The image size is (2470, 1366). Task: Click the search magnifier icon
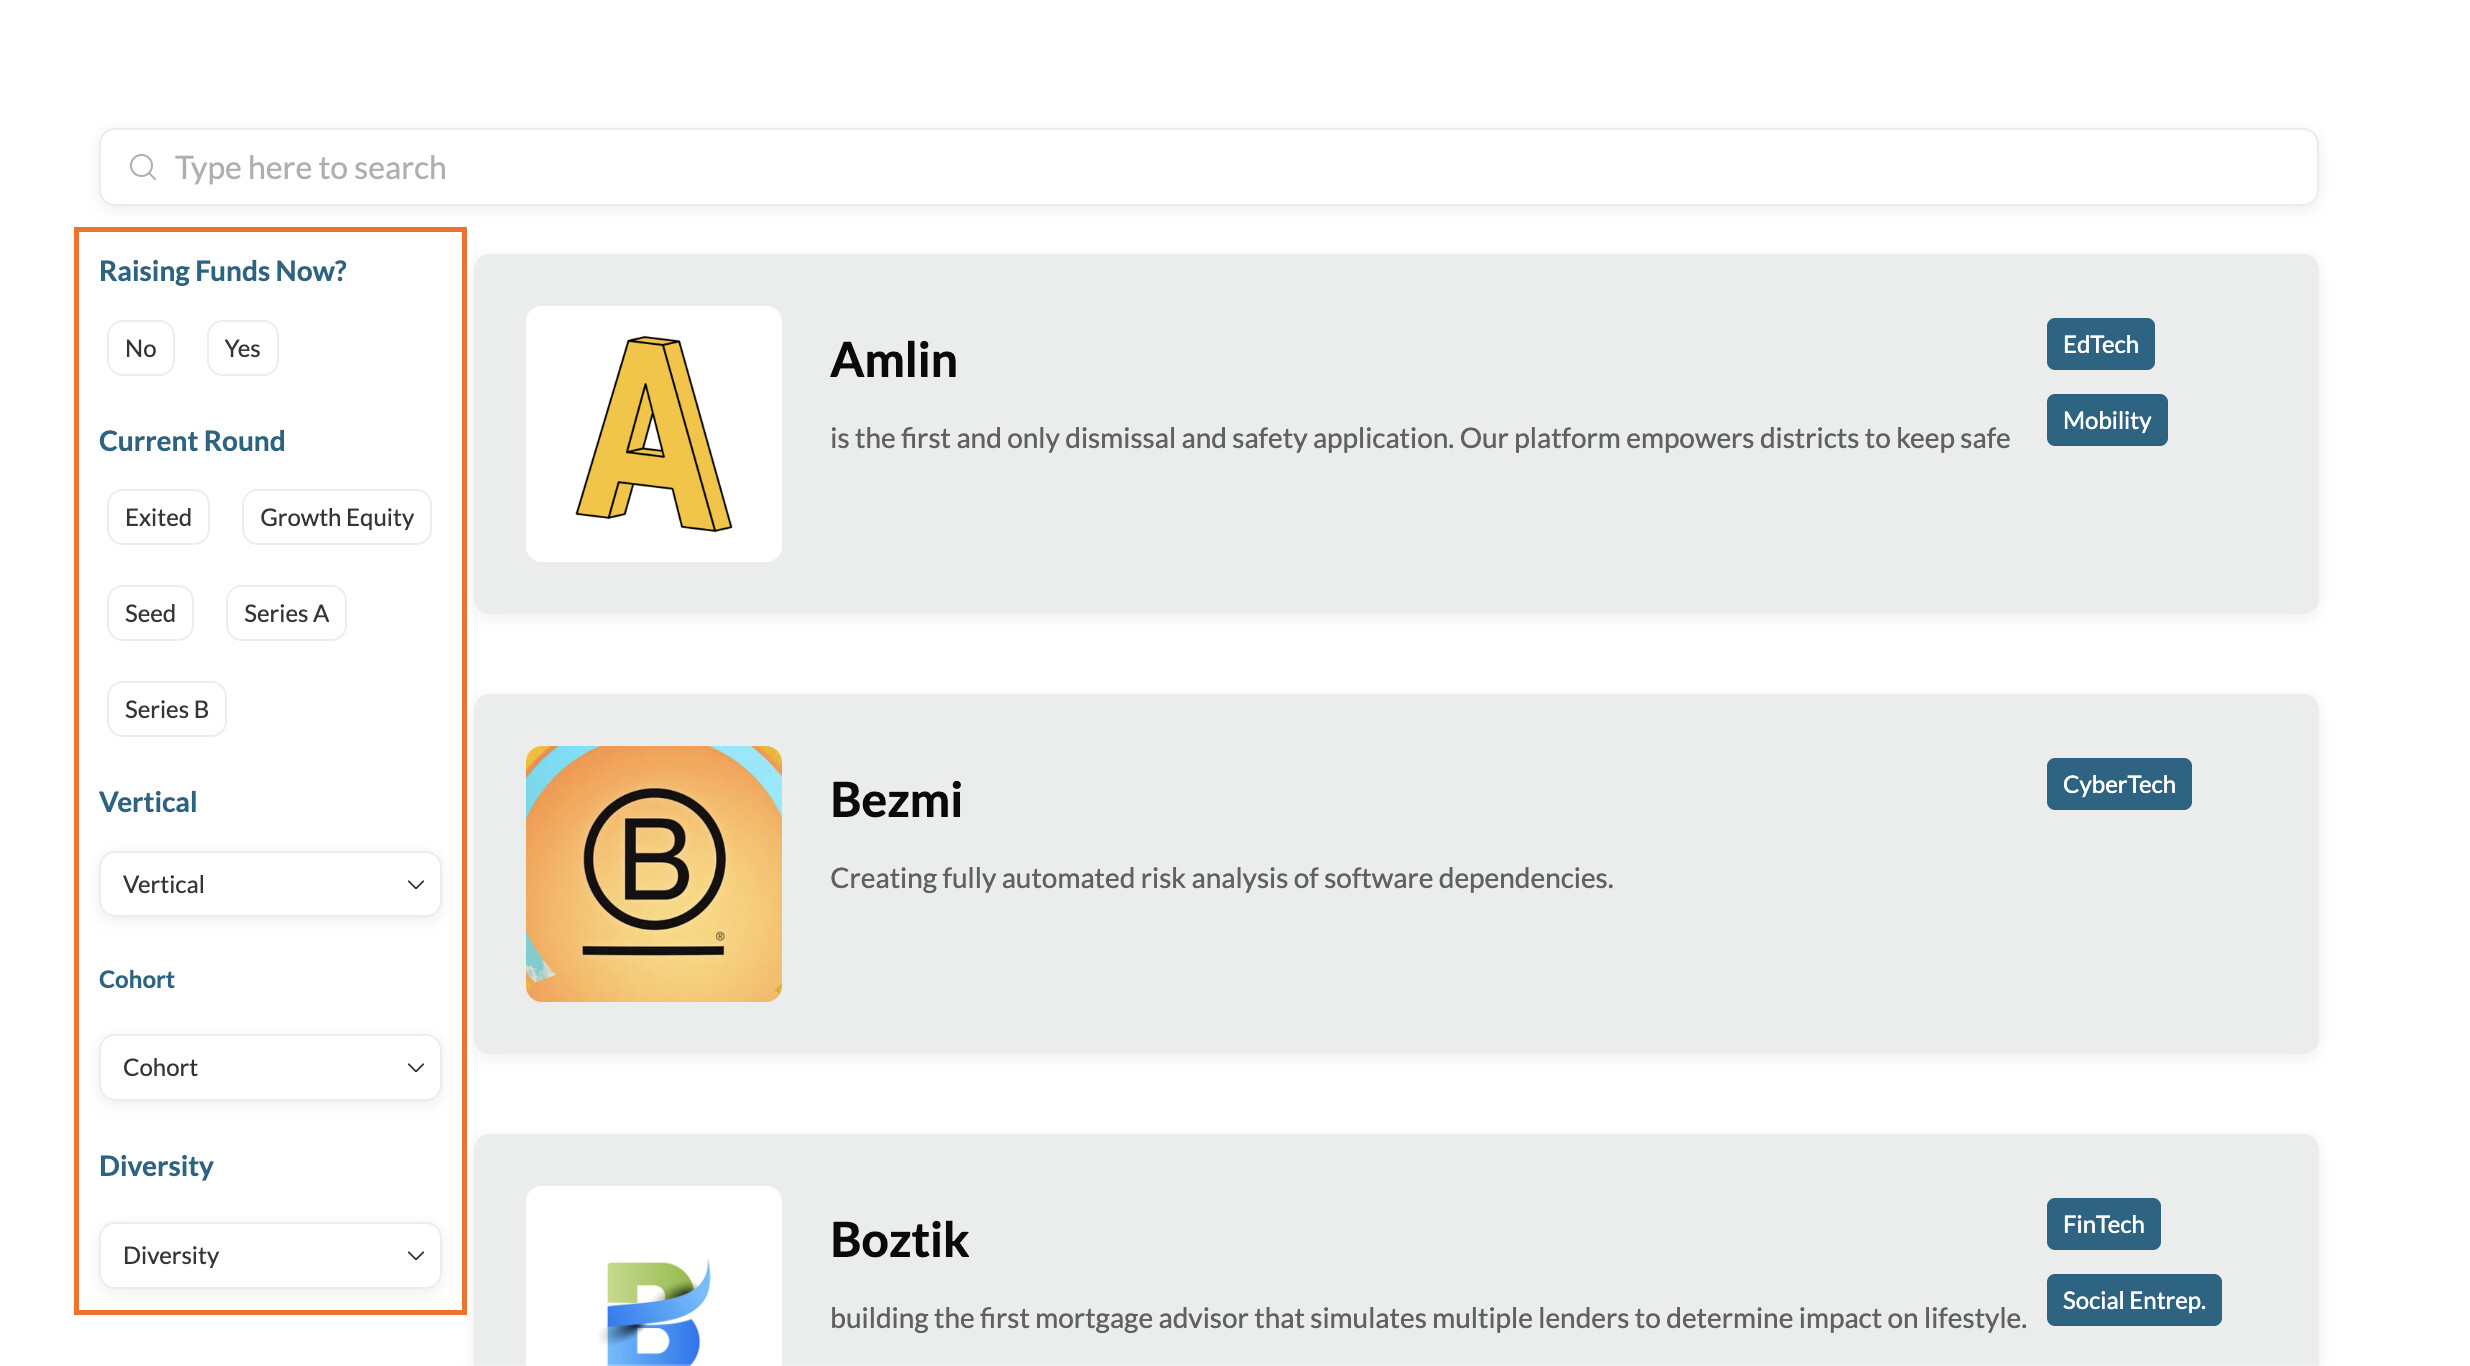143,167
